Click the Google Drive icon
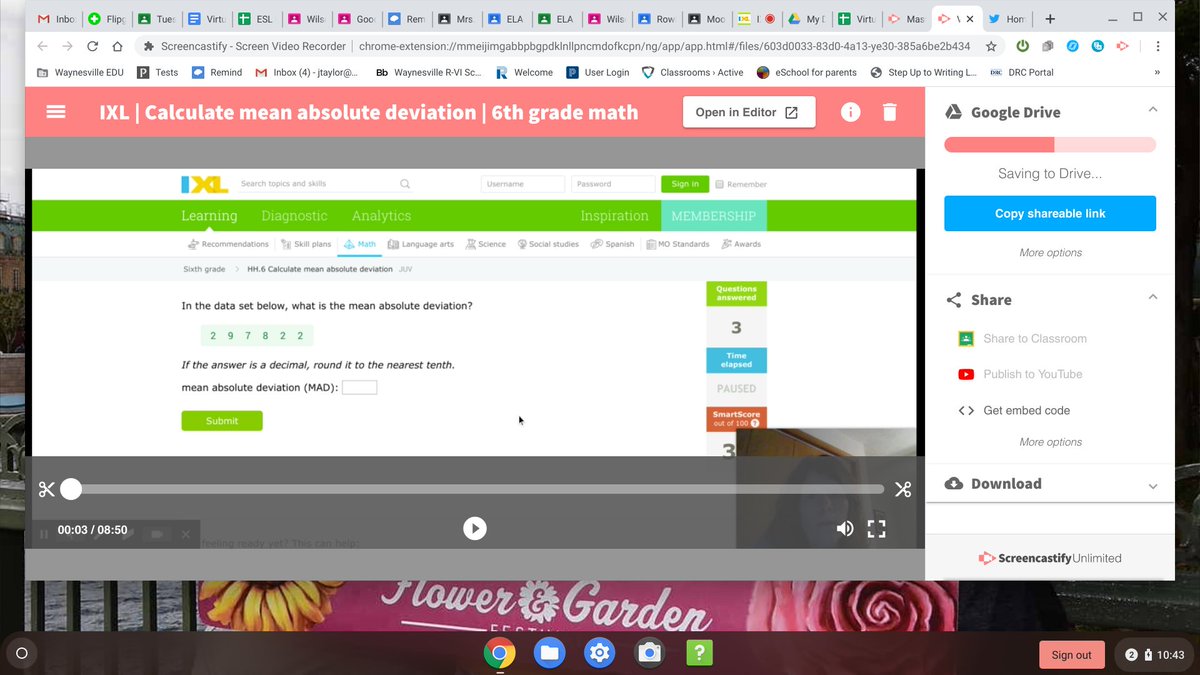The height and width of the screenshot is (675, 1200). click(x=954, y=112)
